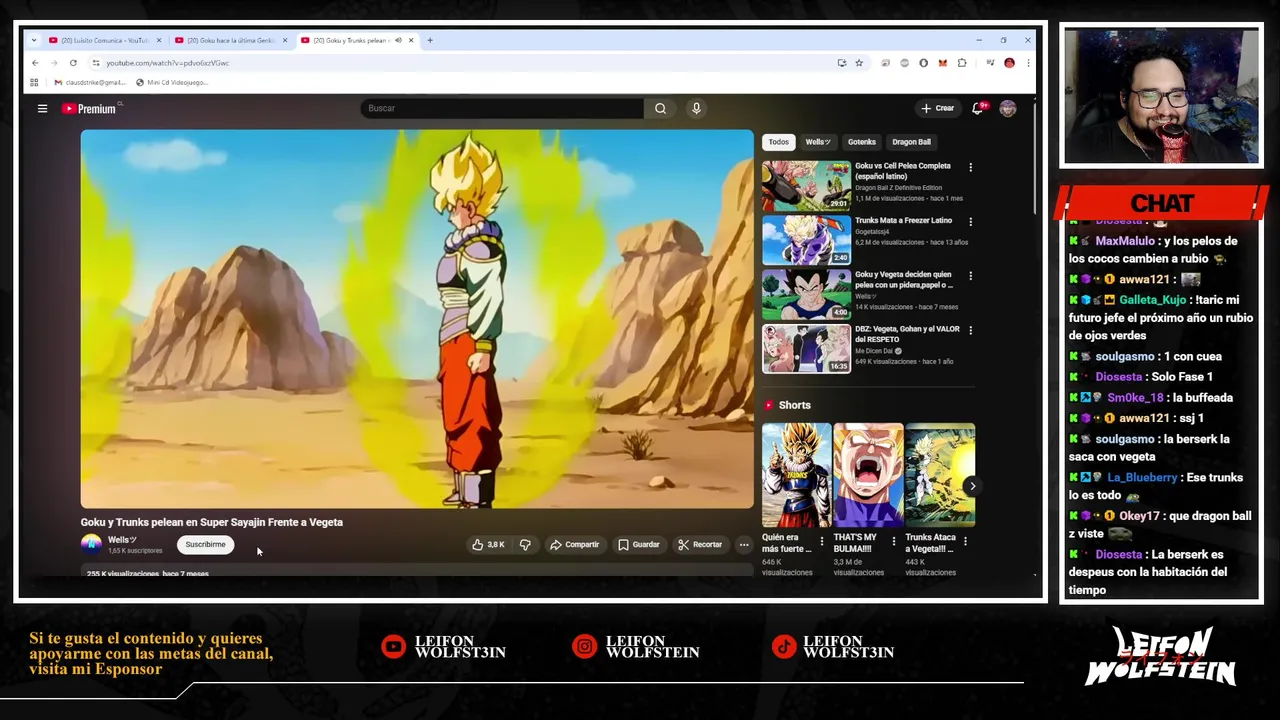The width and height of the screenshot is (1280, 720).
Task: Go back in the browser
Action: click(x=35, y=63)
